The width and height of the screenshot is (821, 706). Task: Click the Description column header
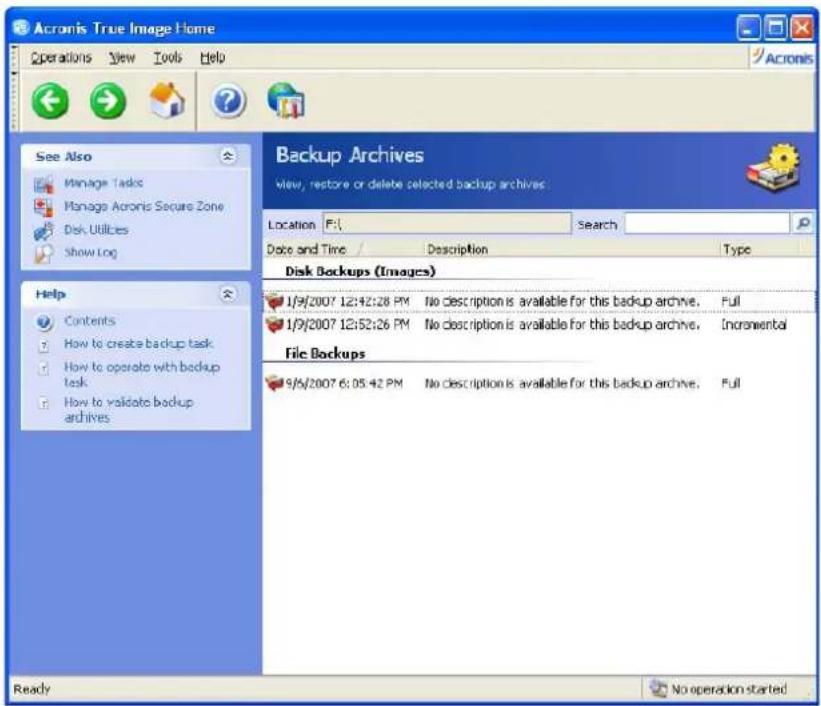570,249
